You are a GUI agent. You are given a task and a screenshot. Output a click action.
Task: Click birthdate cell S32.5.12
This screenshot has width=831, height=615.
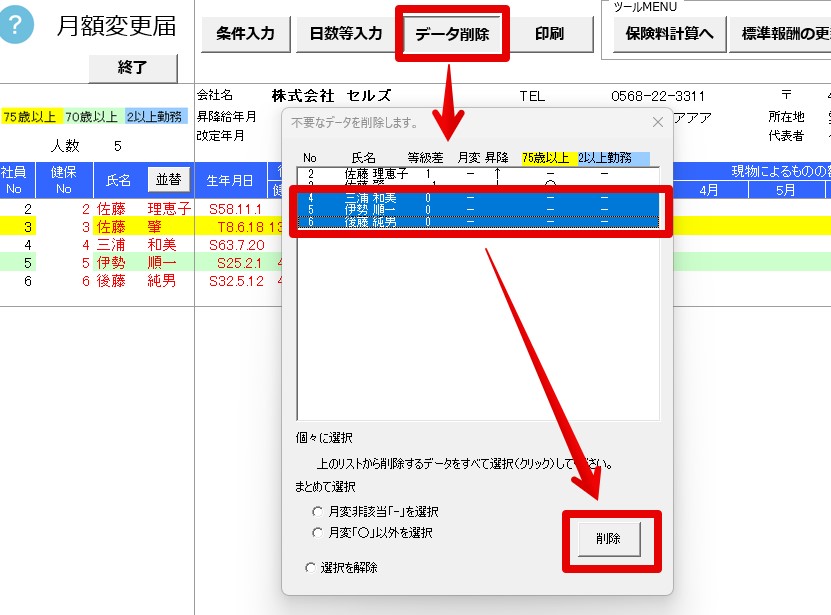tap(236, 281)
